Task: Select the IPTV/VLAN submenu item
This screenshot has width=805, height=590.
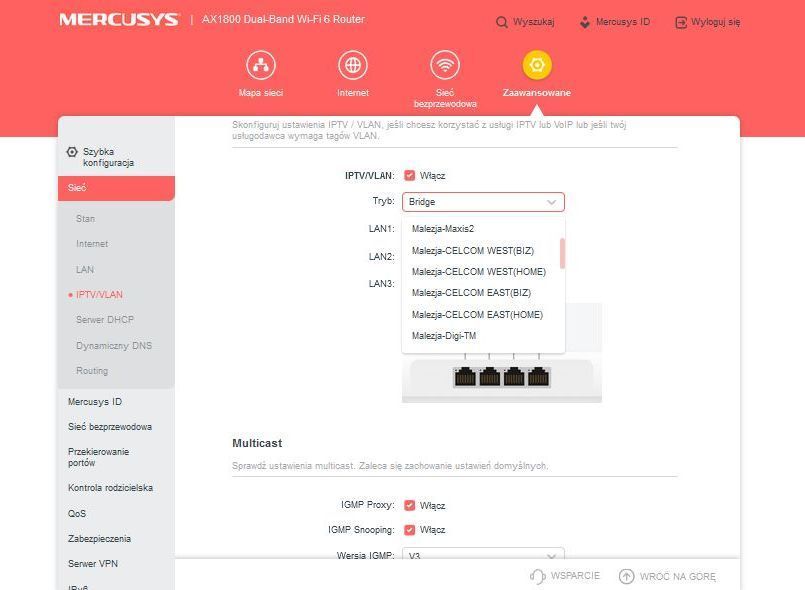Action: 99,295
